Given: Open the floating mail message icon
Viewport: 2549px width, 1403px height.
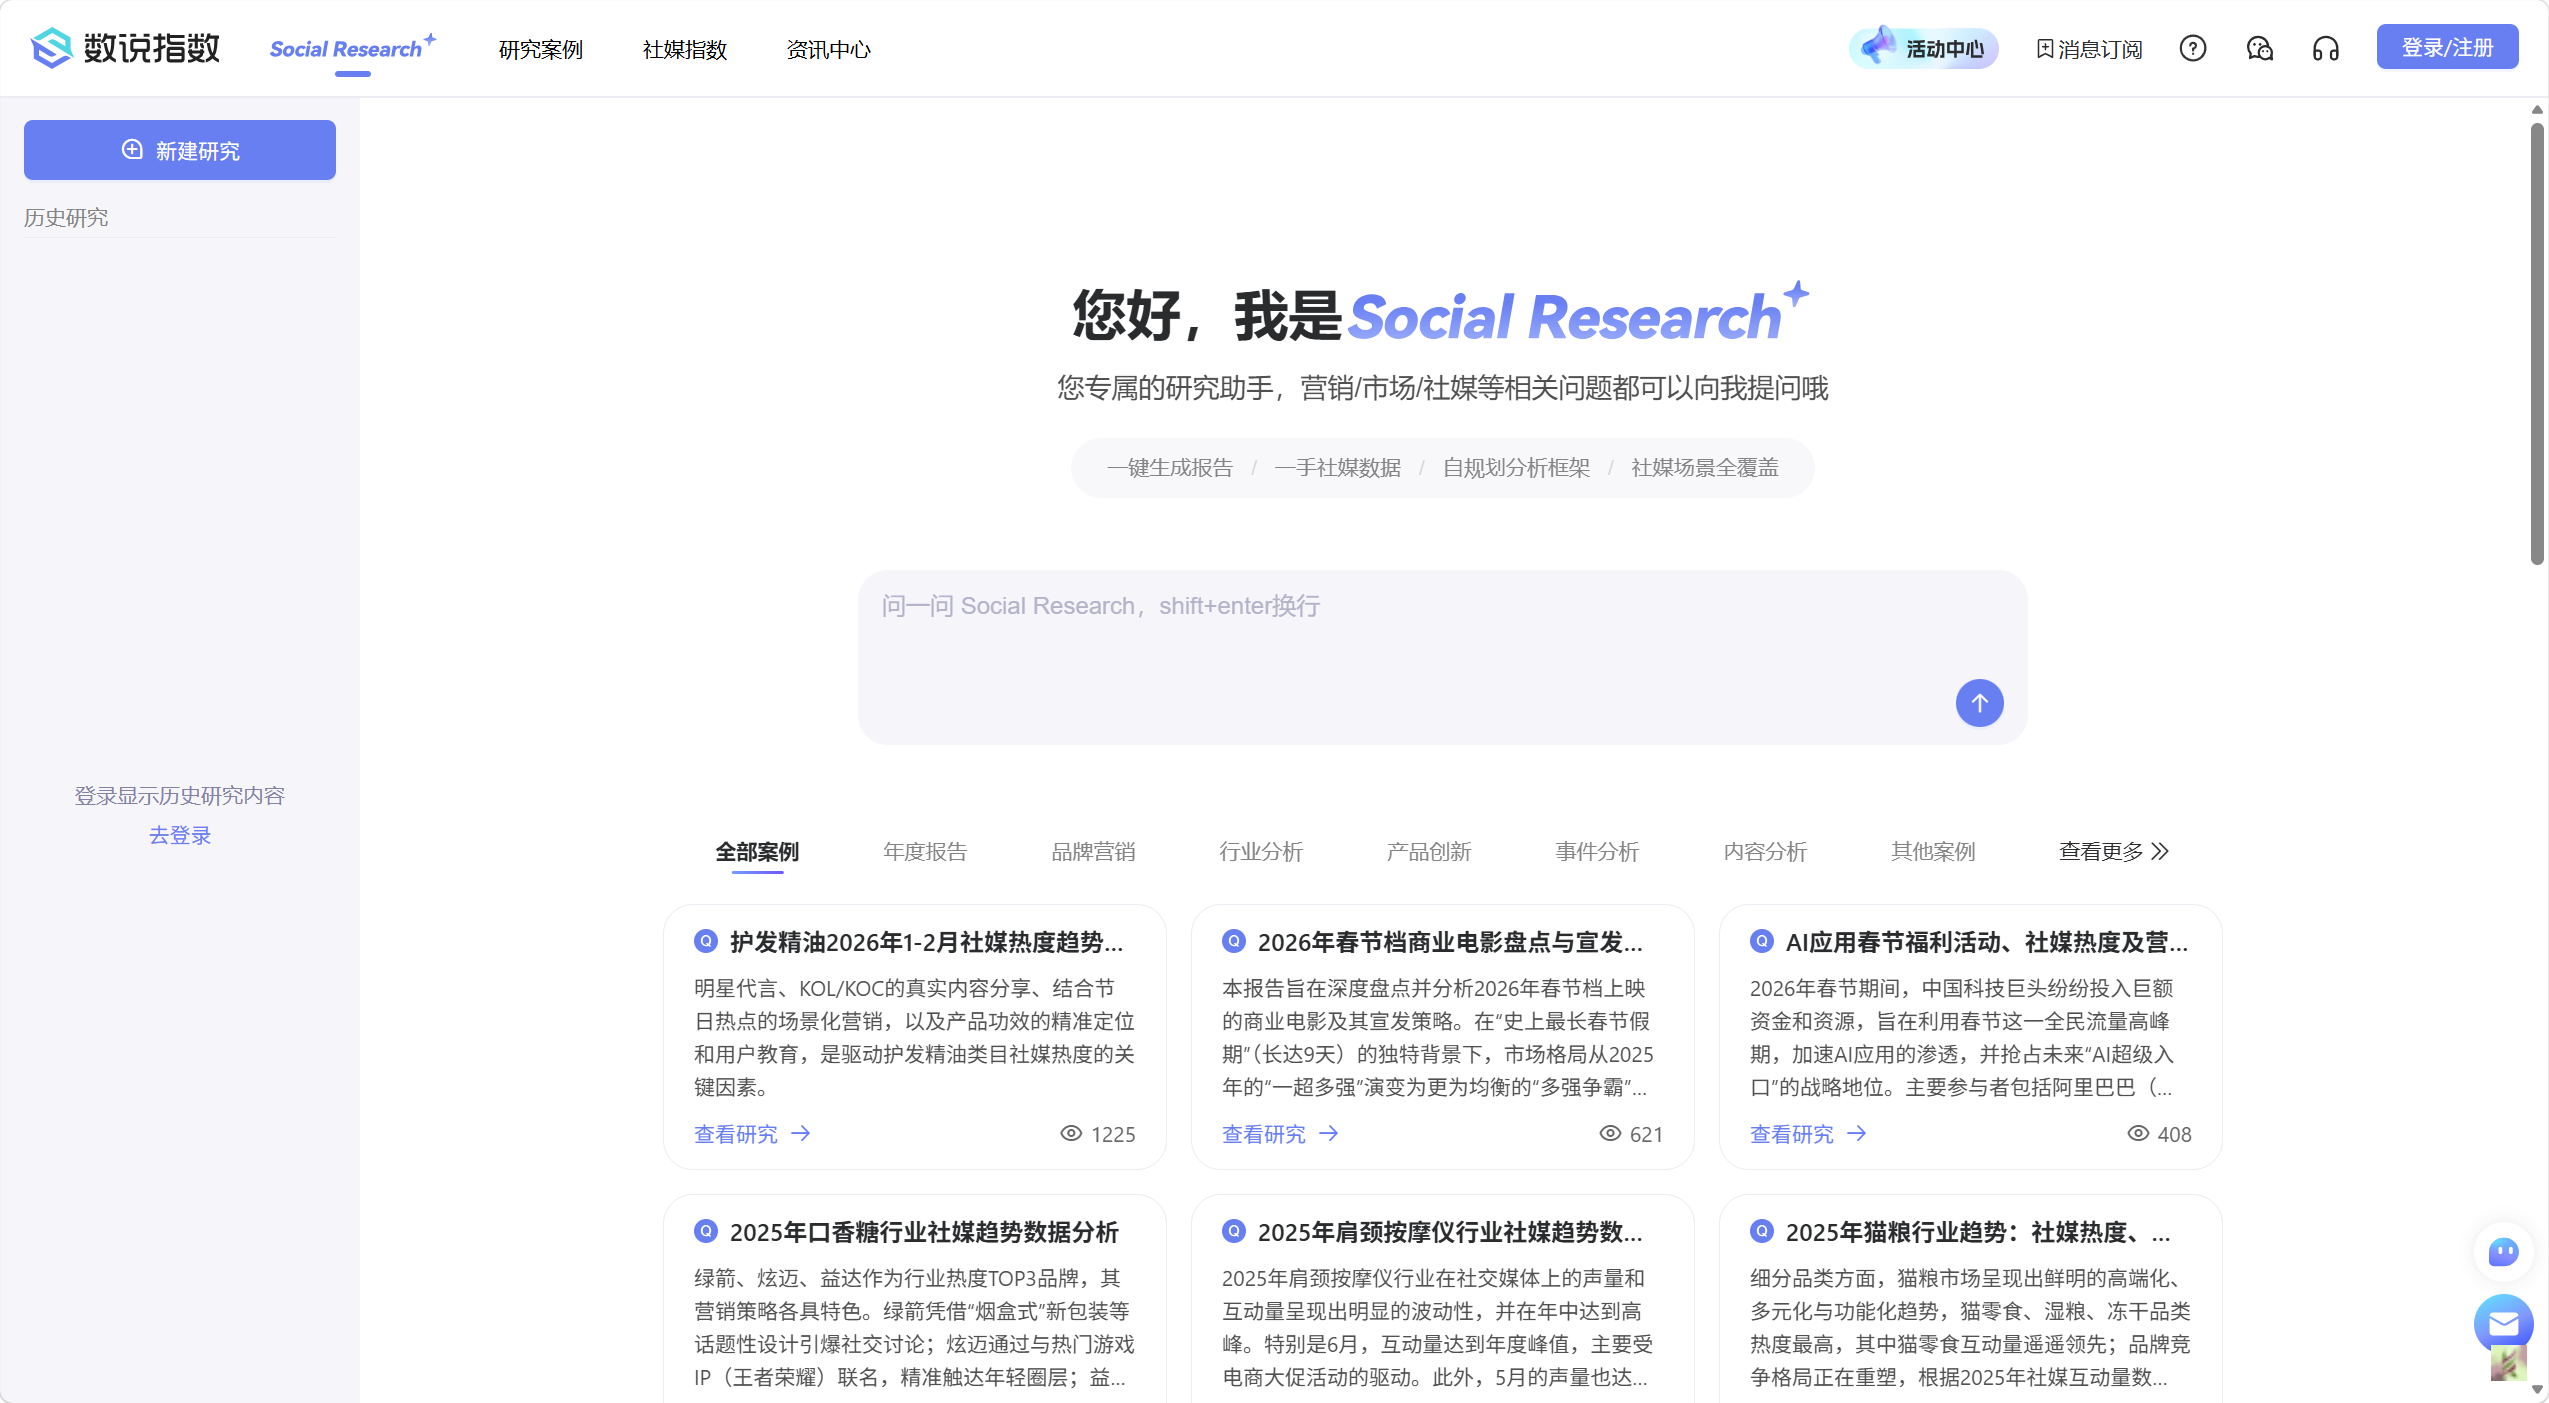Looking at the screenshot, I should (2503, 1324).
